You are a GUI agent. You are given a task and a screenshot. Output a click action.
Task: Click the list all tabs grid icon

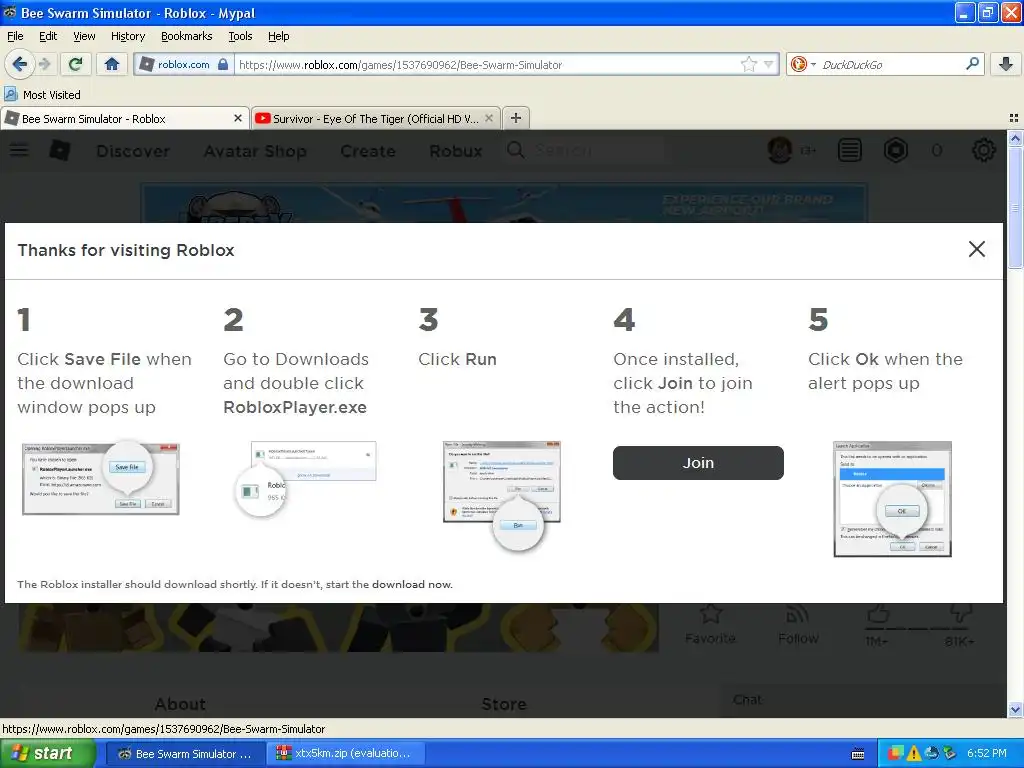[x=1014, y=118]
